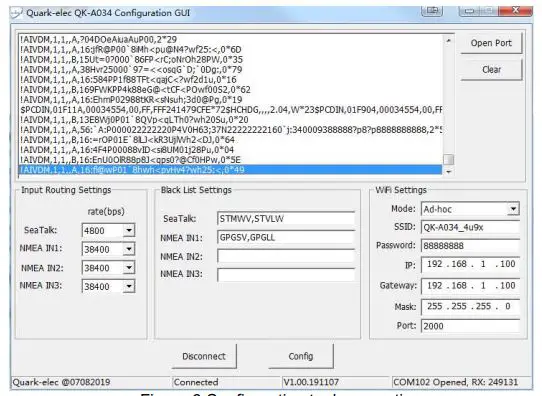The width and height of the screenshot is (542, 396).
Task: Edit the Port field showing 2000
Action: pyautogui.click(x=470, y=326)
